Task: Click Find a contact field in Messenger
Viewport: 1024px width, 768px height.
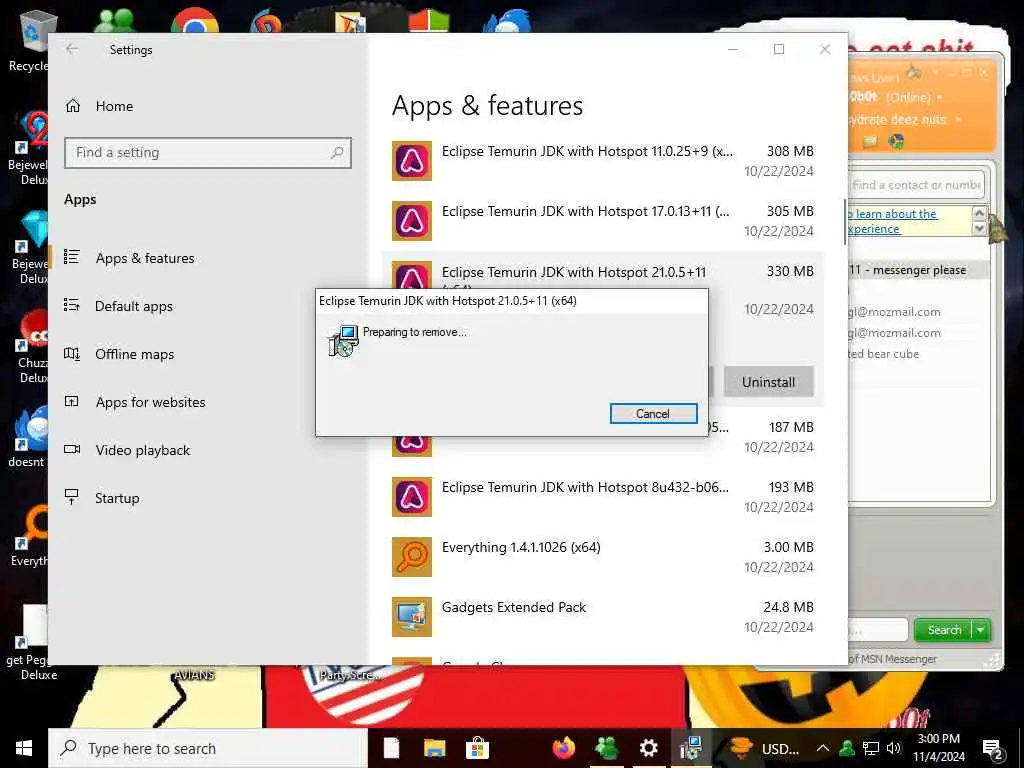Action: click(916, 185)
